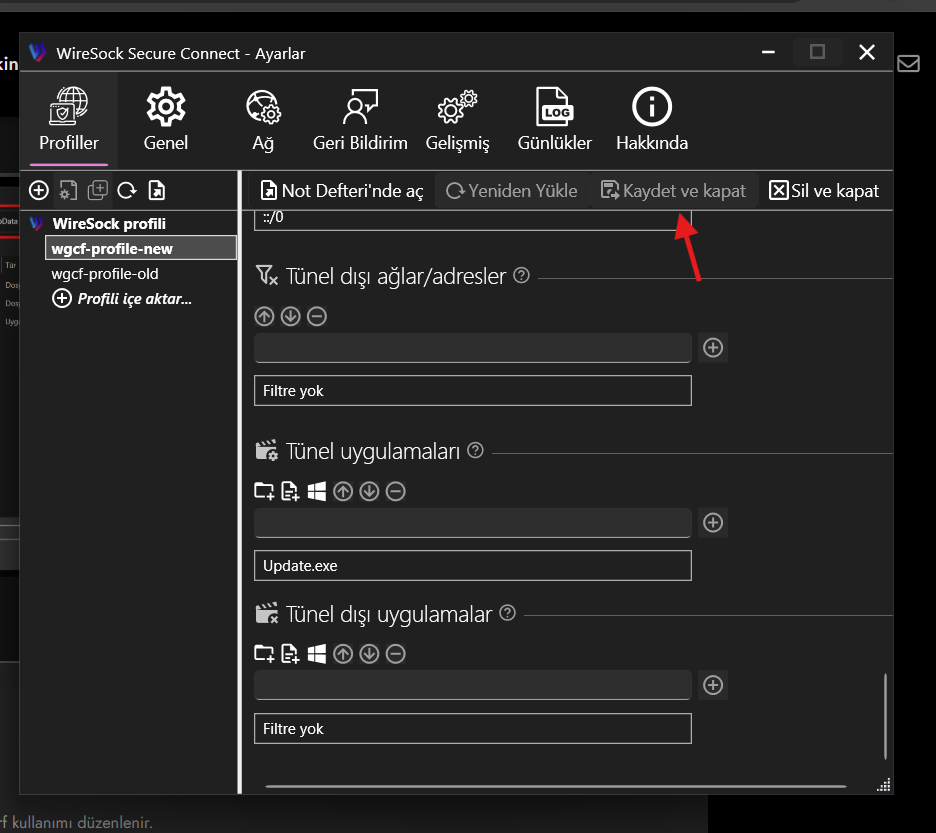Click Kaydet ve kapat button
The image size is (936, 833).
tap(673, 190)
